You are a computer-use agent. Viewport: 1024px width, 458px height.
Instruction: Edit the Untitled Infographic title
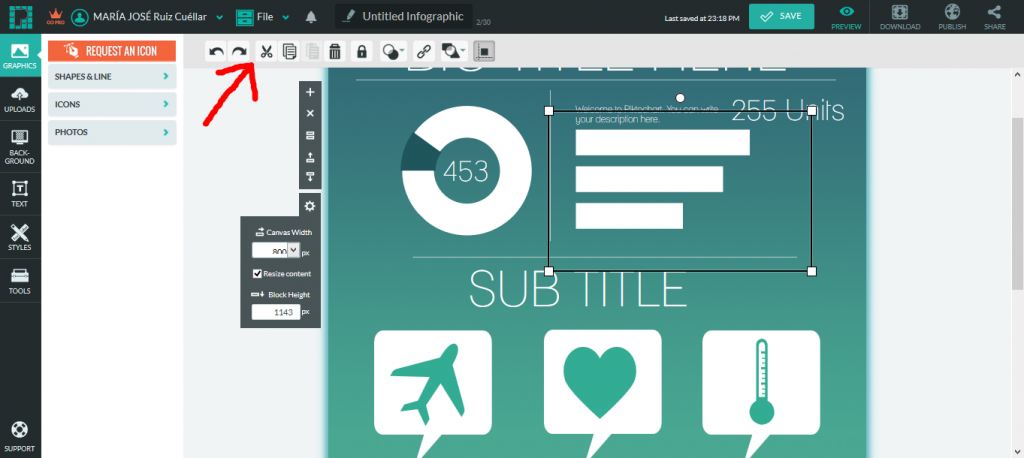tap(404, 16)
